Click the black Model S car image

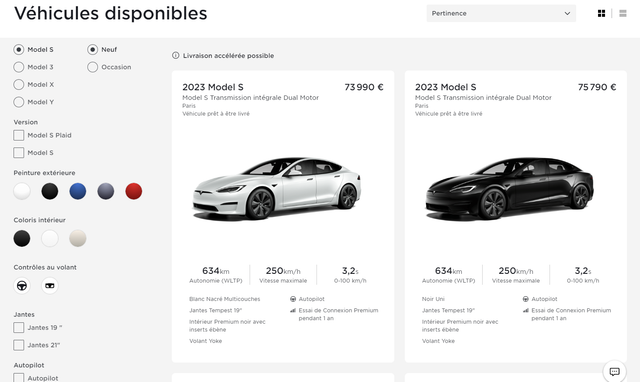(x=509, y=188)
